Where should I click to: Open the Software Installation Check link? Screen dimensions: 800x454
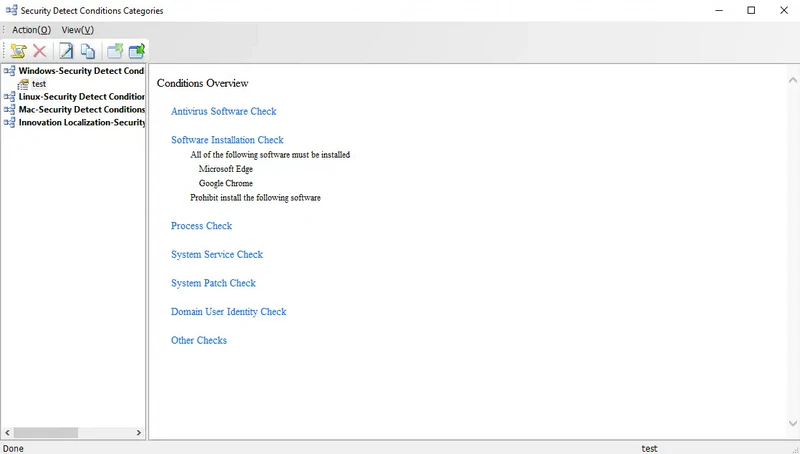[x=227, y=140]
